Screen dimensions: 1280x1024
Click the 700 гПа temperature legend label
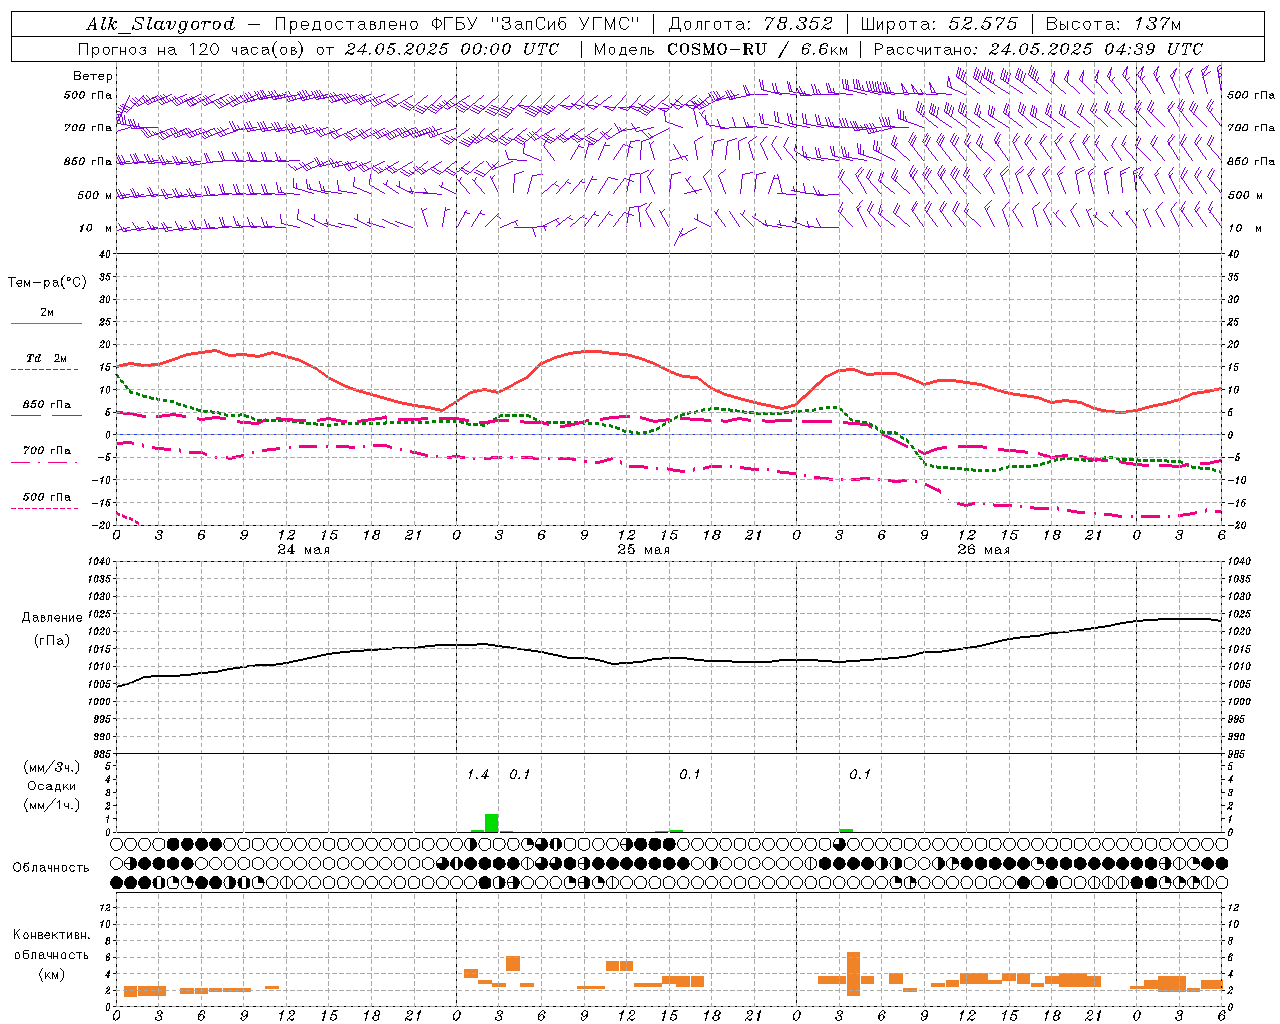[47, 451]
